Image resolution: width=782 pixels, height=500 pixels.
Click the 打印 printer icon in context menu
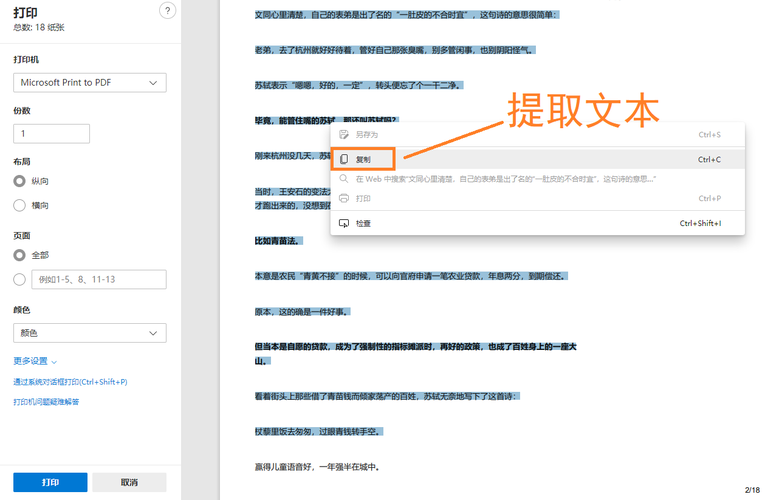click(344, 198)
